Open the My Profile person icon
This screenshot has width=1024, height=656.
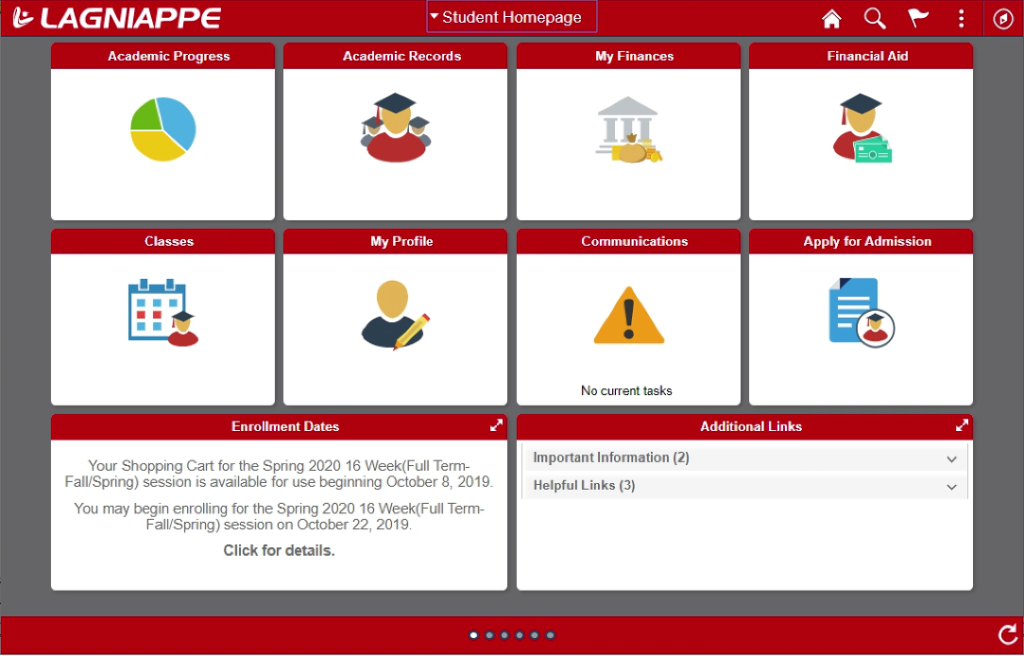click(395, 315)
